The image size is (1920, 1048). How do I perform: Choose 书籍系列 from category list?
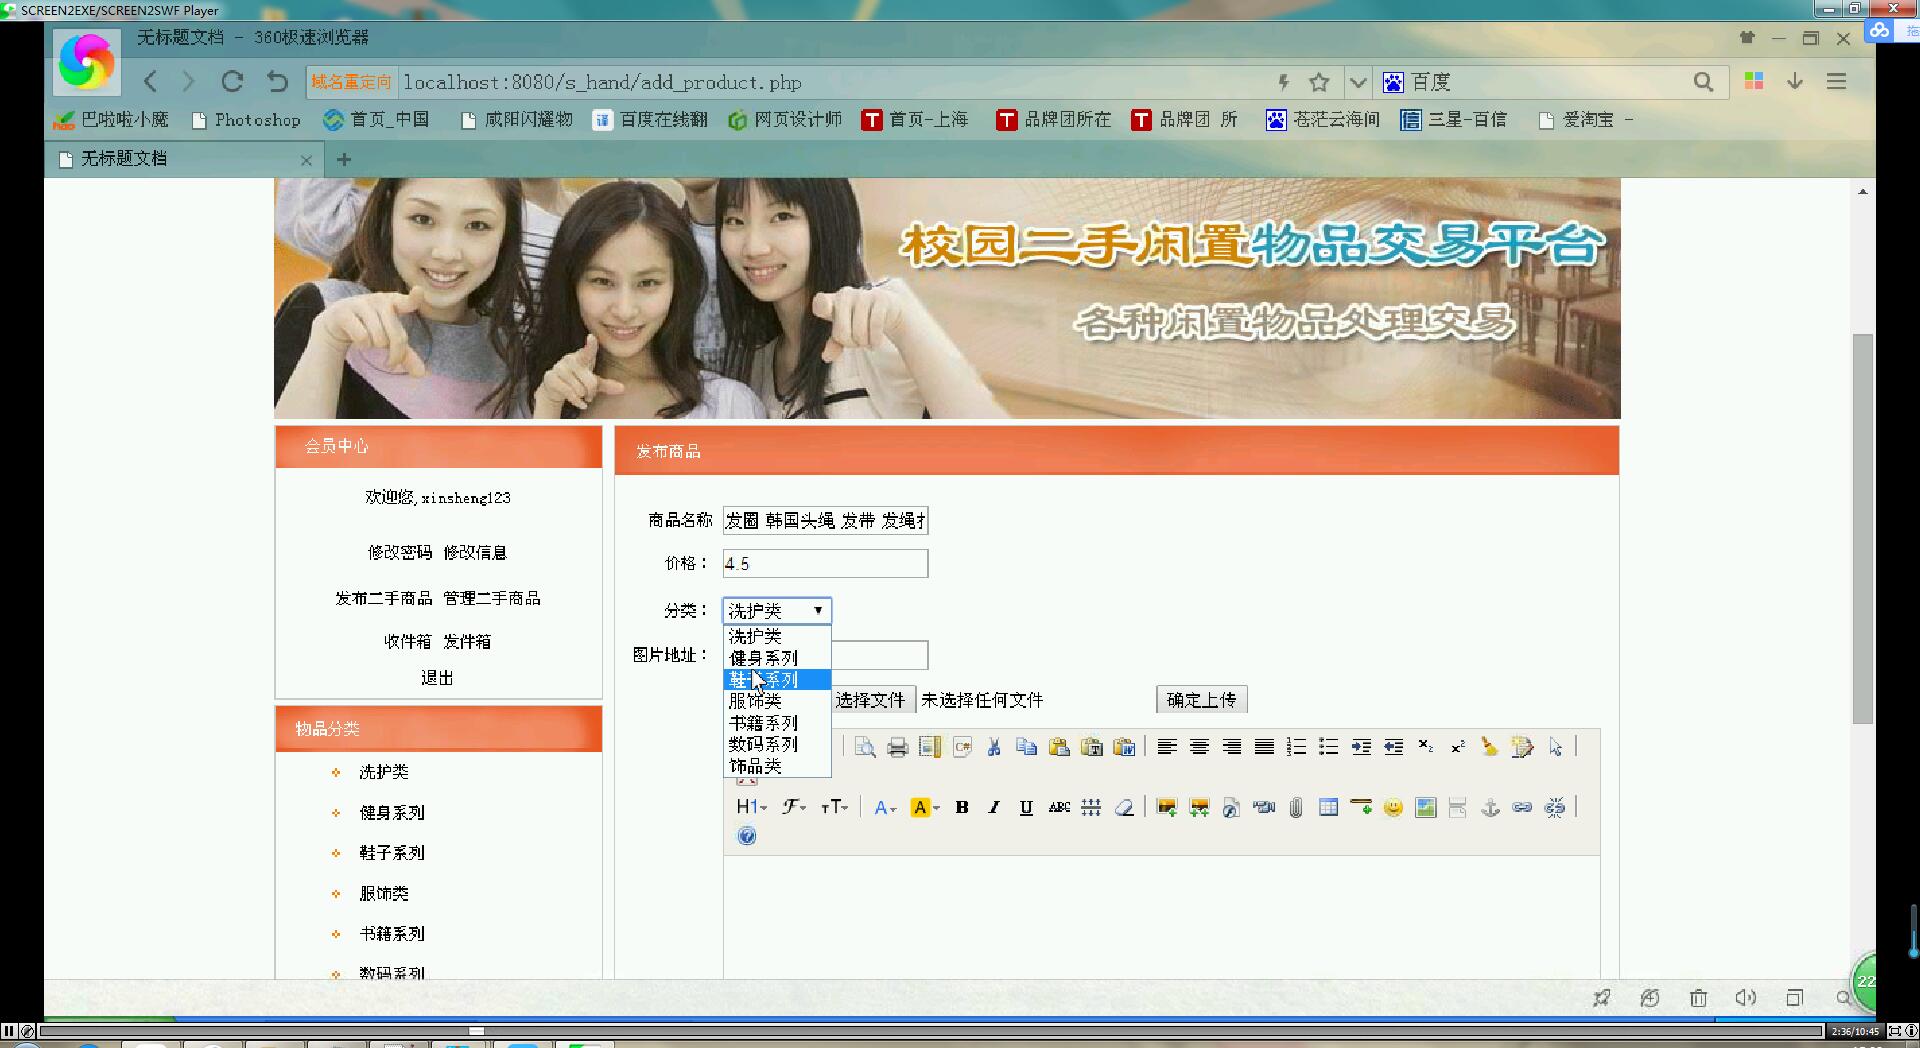[x=777, y=723]
